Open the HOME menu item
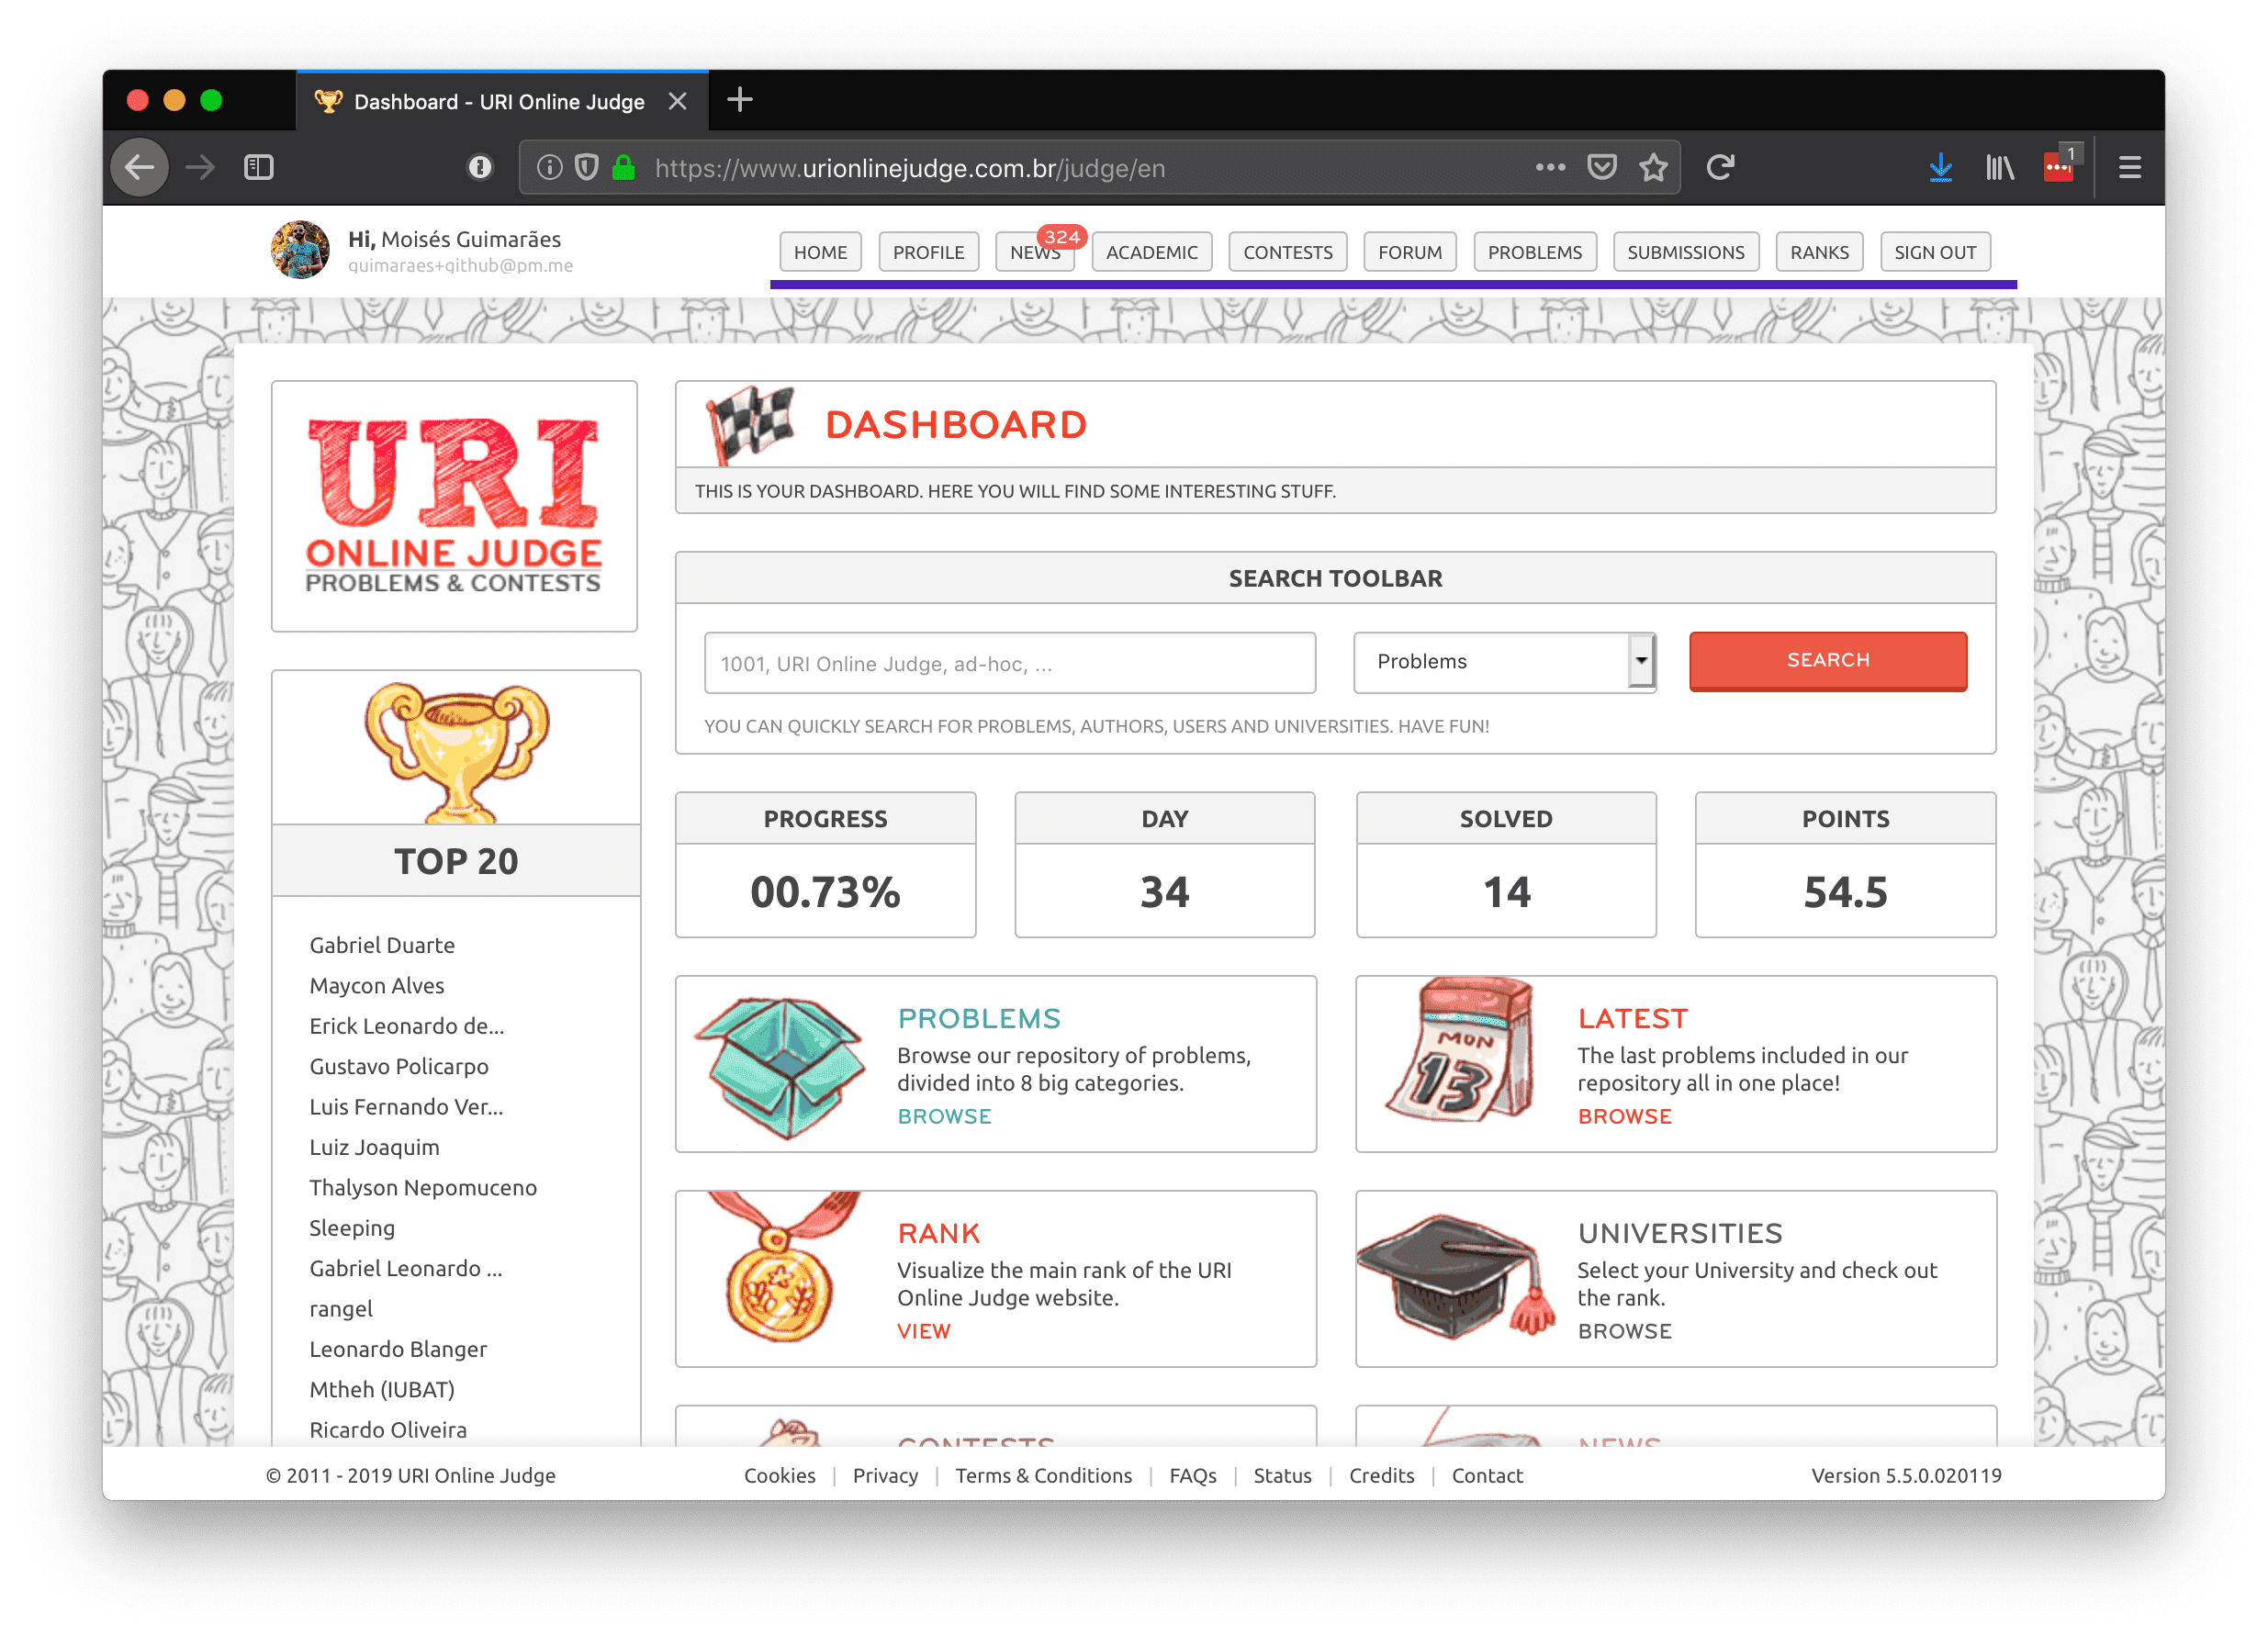The height and width of the screenshot is (1636, 2268). [x=820, y=252]
